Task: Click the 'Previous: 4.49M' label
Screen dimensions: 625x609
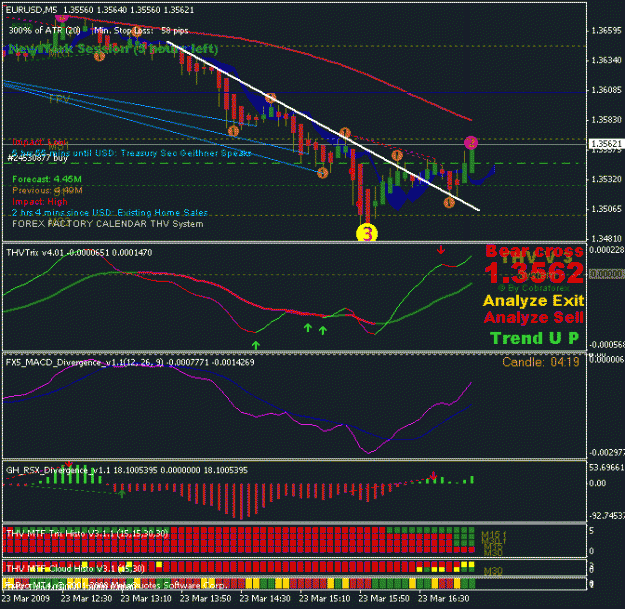Action: tap(47, 190)
